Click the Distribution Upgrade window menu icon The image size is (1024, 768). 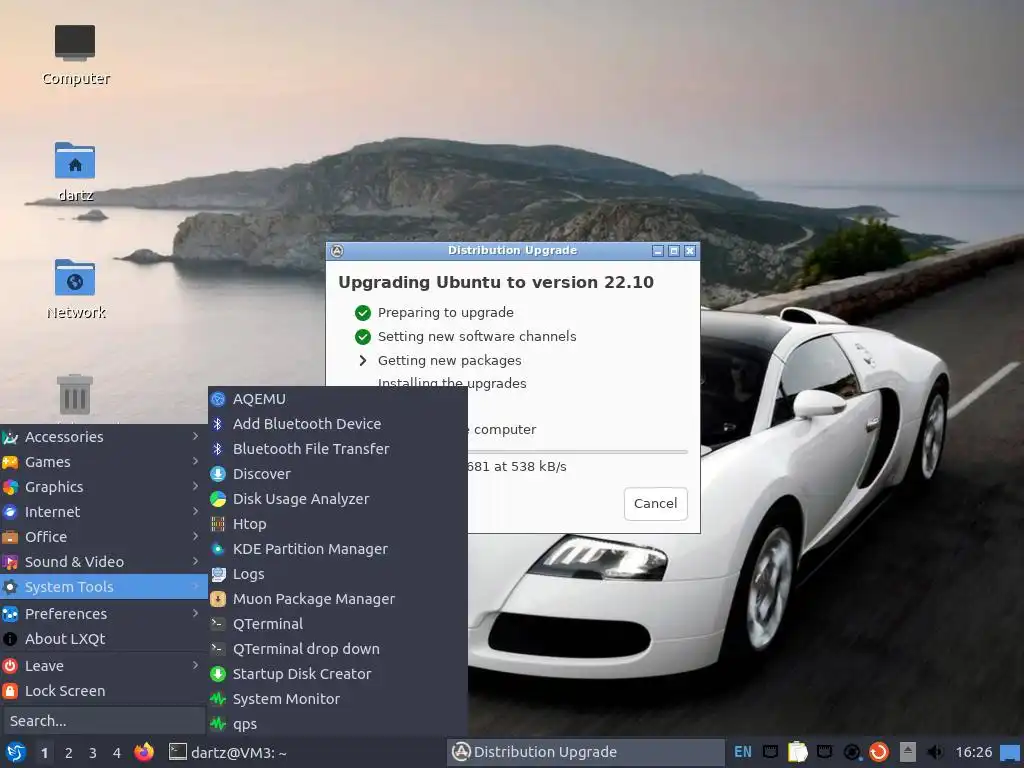pyautogui.click(x=337, y=251)
